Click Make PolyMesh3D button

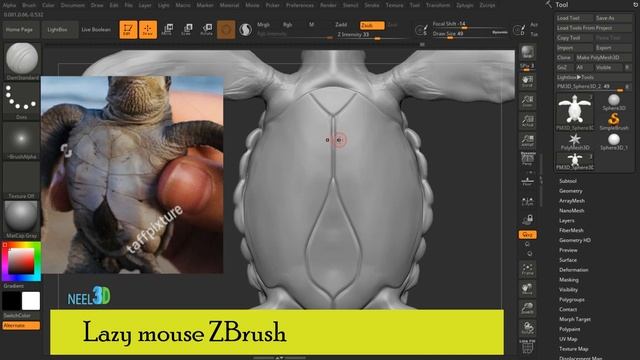click(x=603, y=58)
